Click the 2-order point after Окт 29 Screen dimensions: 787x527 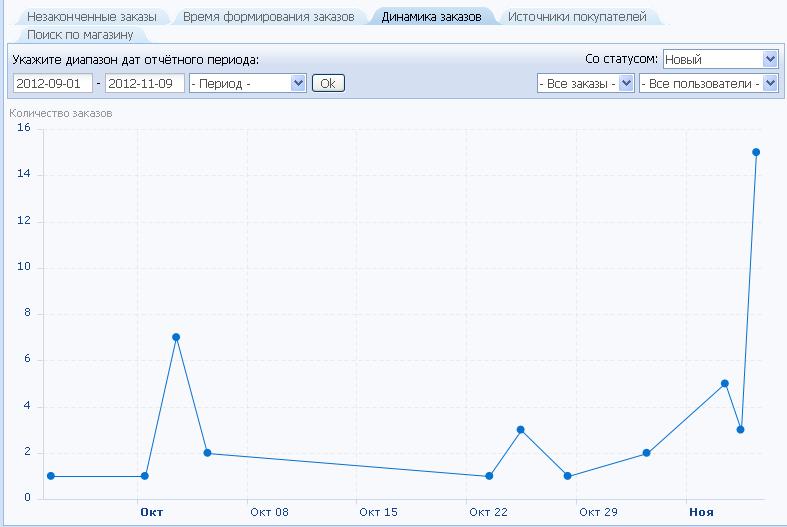[x=647, y=453]
